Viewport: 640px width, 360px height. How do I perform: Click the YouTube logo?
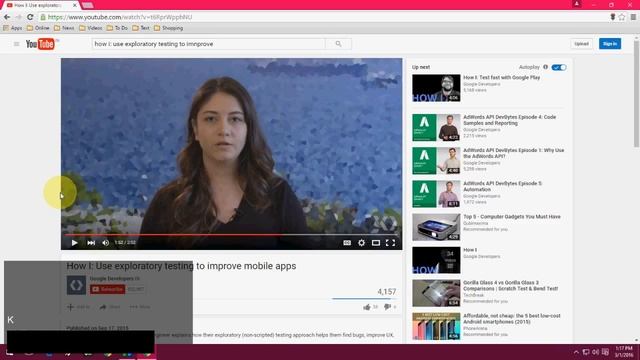coord(40,44)
